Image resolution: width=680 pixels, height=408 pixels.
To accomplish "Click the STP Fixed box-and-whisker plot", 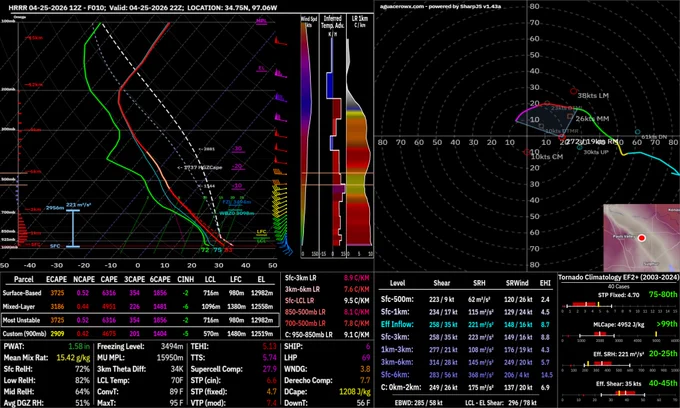I will click(x=619, y=305).
